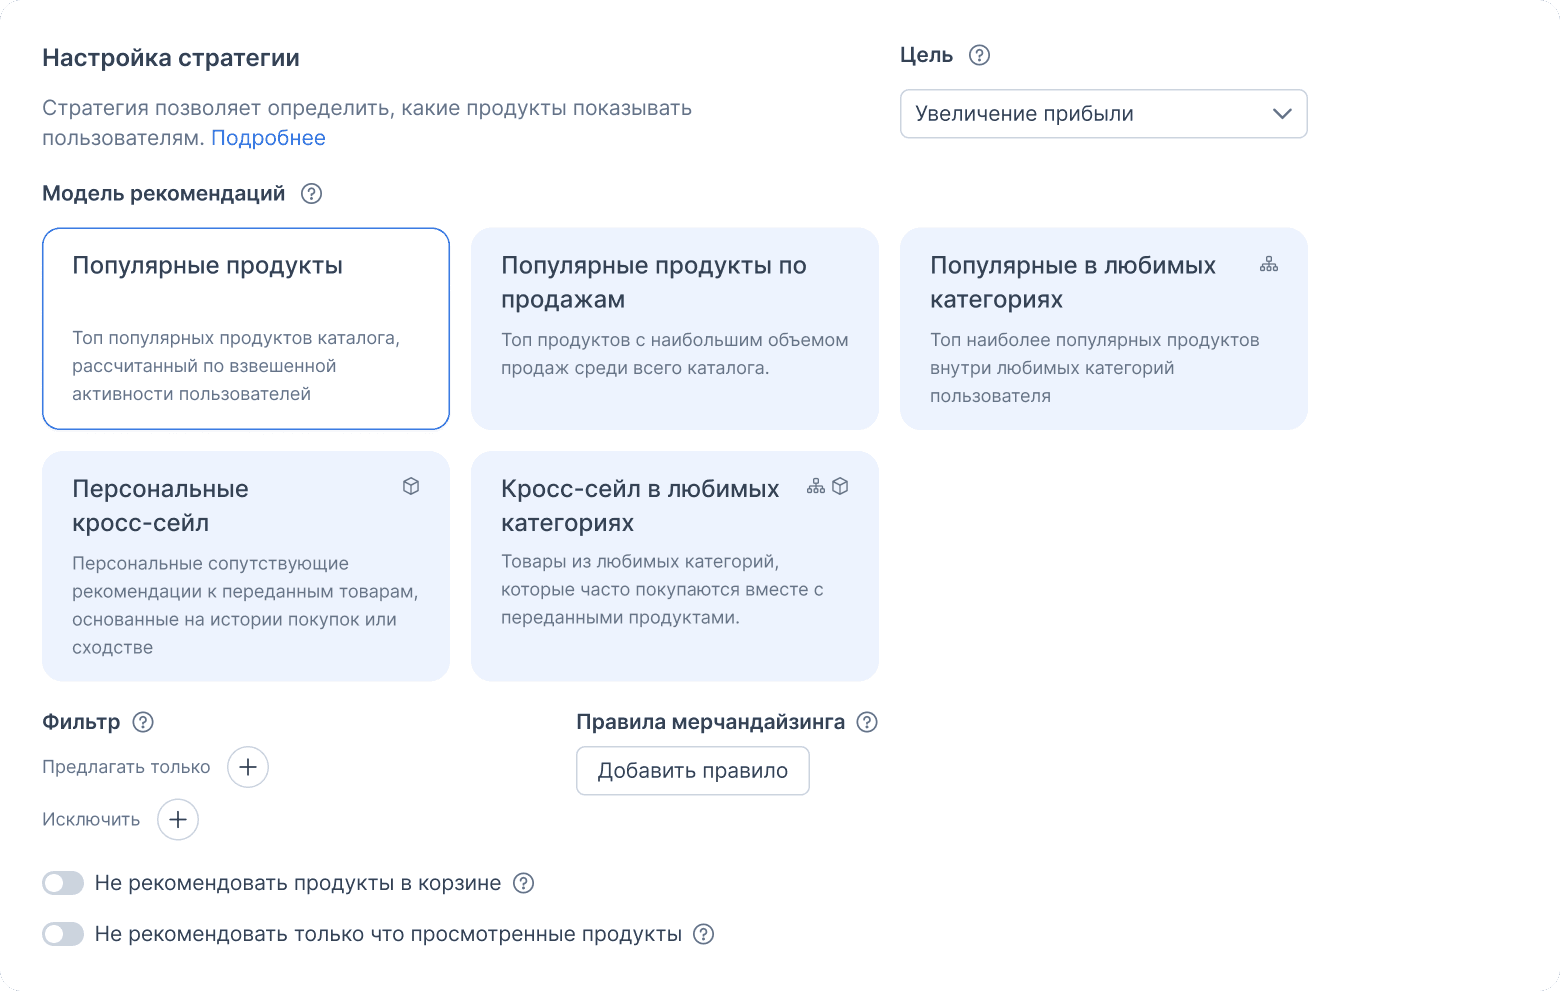The width and height of the screenshot is (1560, 991).
Task: Open help tooltip next to Цель
Action: coord(979,55)
